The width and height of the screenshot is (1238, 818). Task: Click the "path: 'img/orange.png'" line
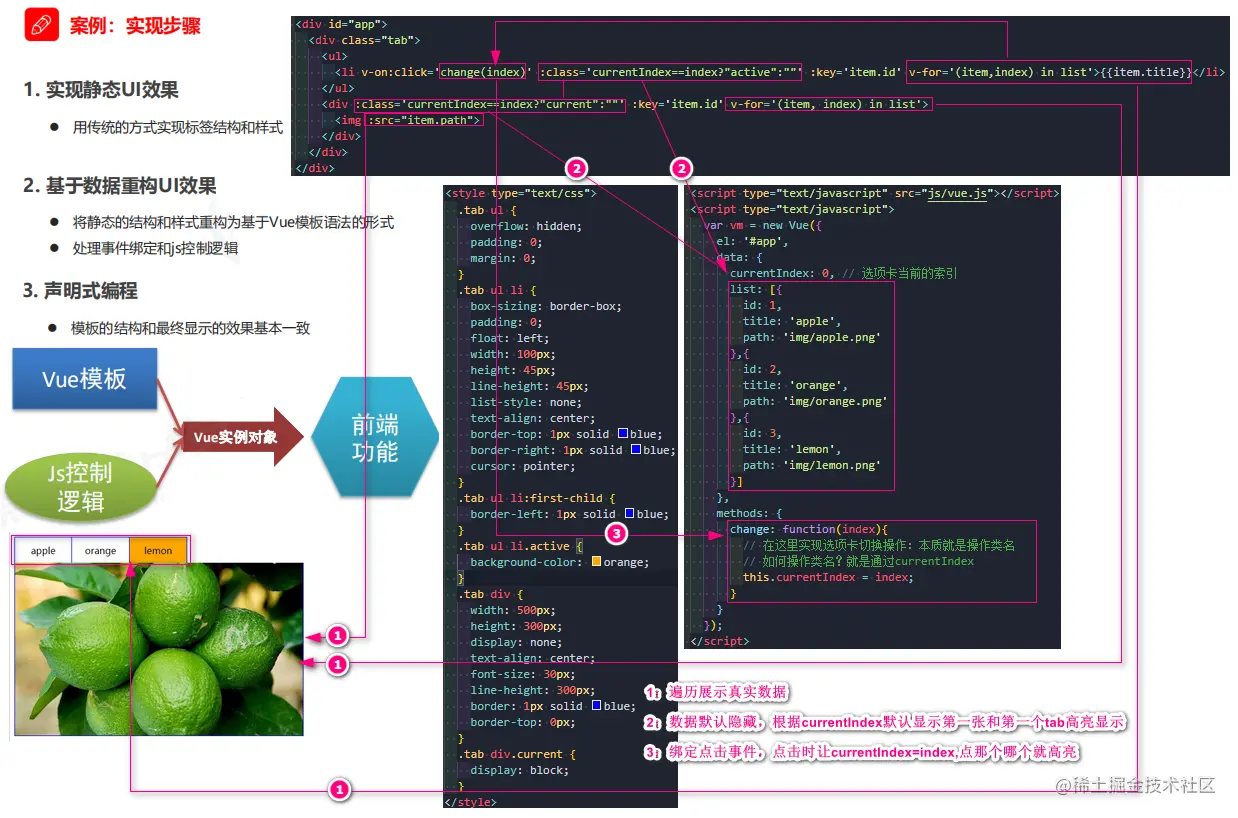coord(815,401)
